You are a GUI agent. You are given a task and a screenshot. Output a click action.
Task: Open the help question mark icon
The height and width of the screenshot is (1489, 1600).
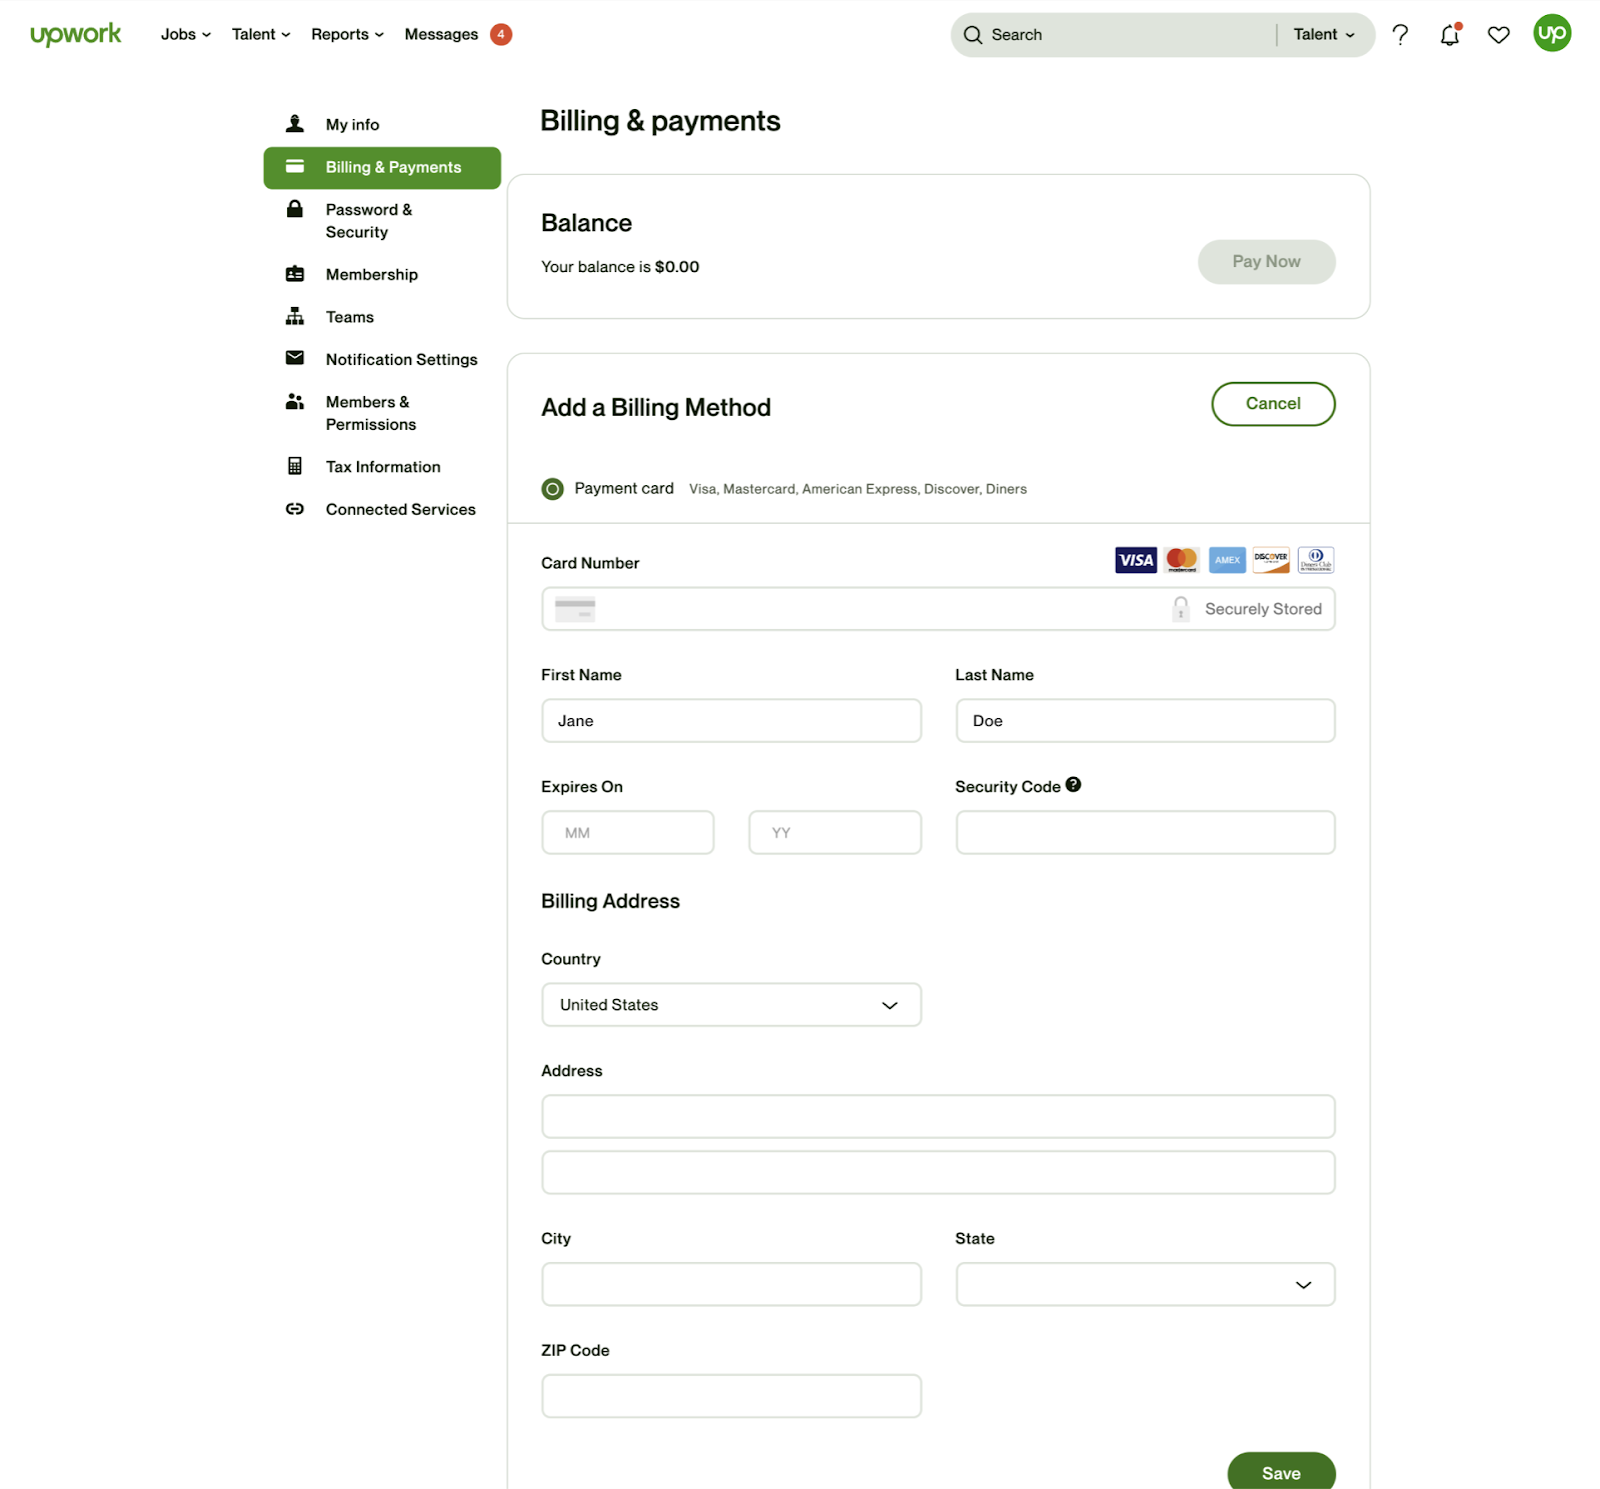pos(1400,35)
